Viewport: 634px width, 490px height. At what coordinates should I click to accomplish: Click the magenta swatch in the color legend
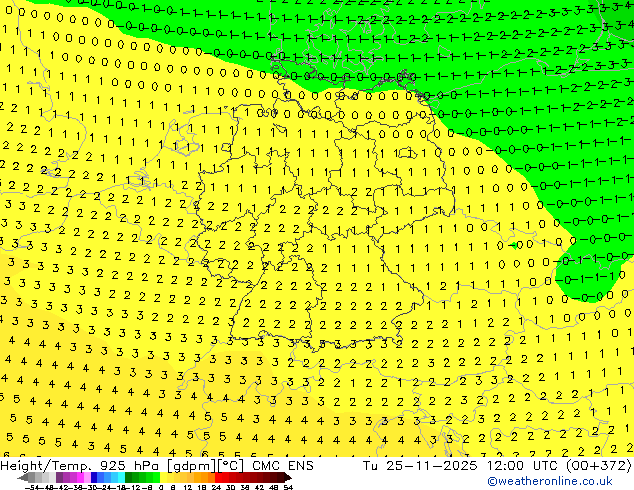click(x=80, y=477)
